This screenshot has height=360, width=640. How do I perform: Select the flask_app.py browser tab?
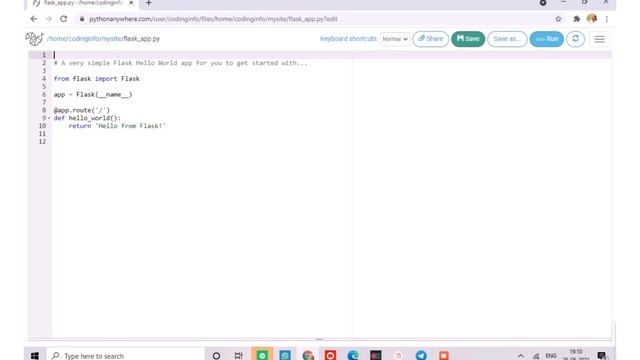tap(83, 3)
